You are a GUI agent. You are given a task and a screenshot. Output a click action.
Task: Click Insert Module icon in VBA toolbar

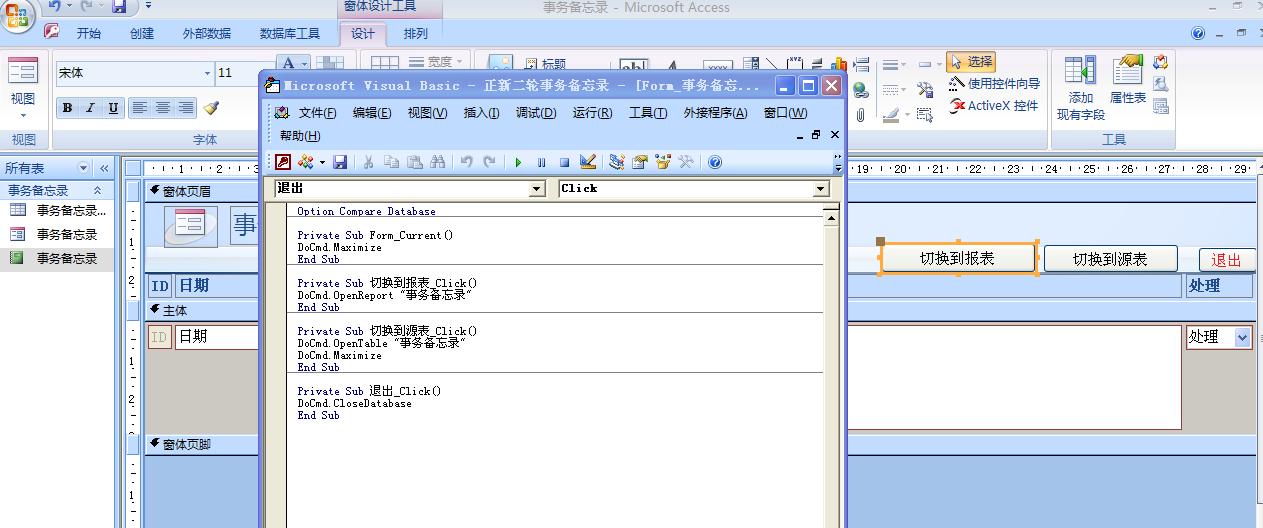click(305, 162)
